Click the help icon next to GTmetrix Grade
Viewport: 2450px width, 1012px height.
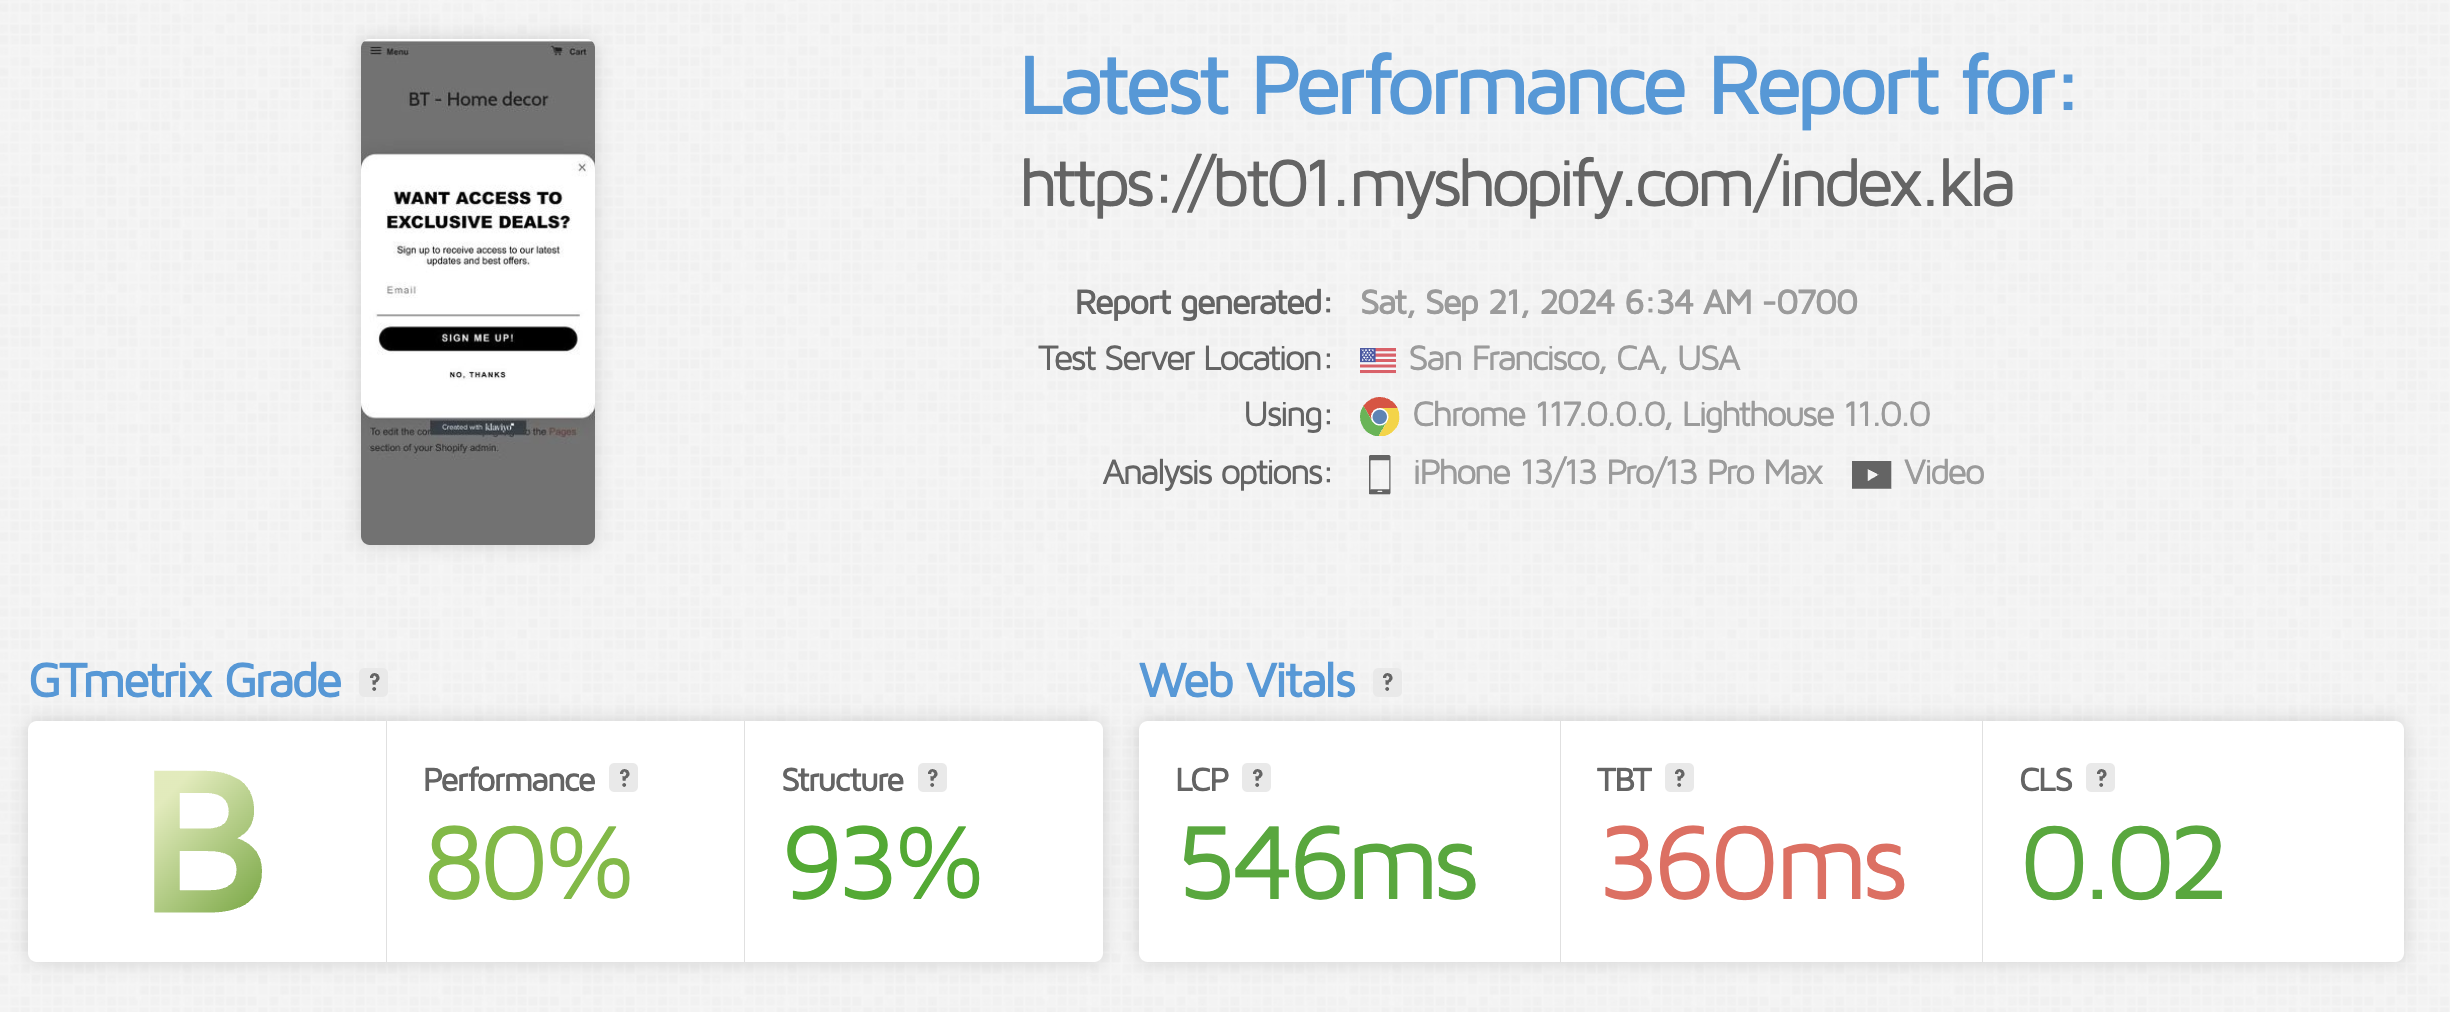click(374, 682)
